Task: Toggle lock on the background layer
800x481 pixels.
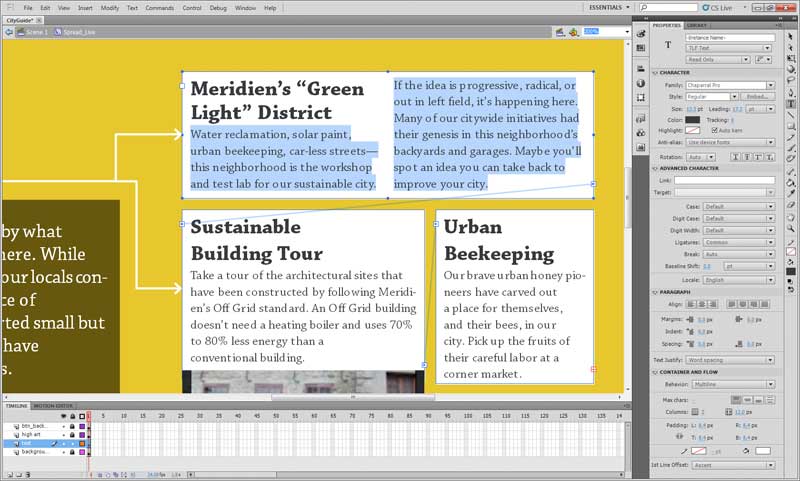Action: click(x=72, y=452)
